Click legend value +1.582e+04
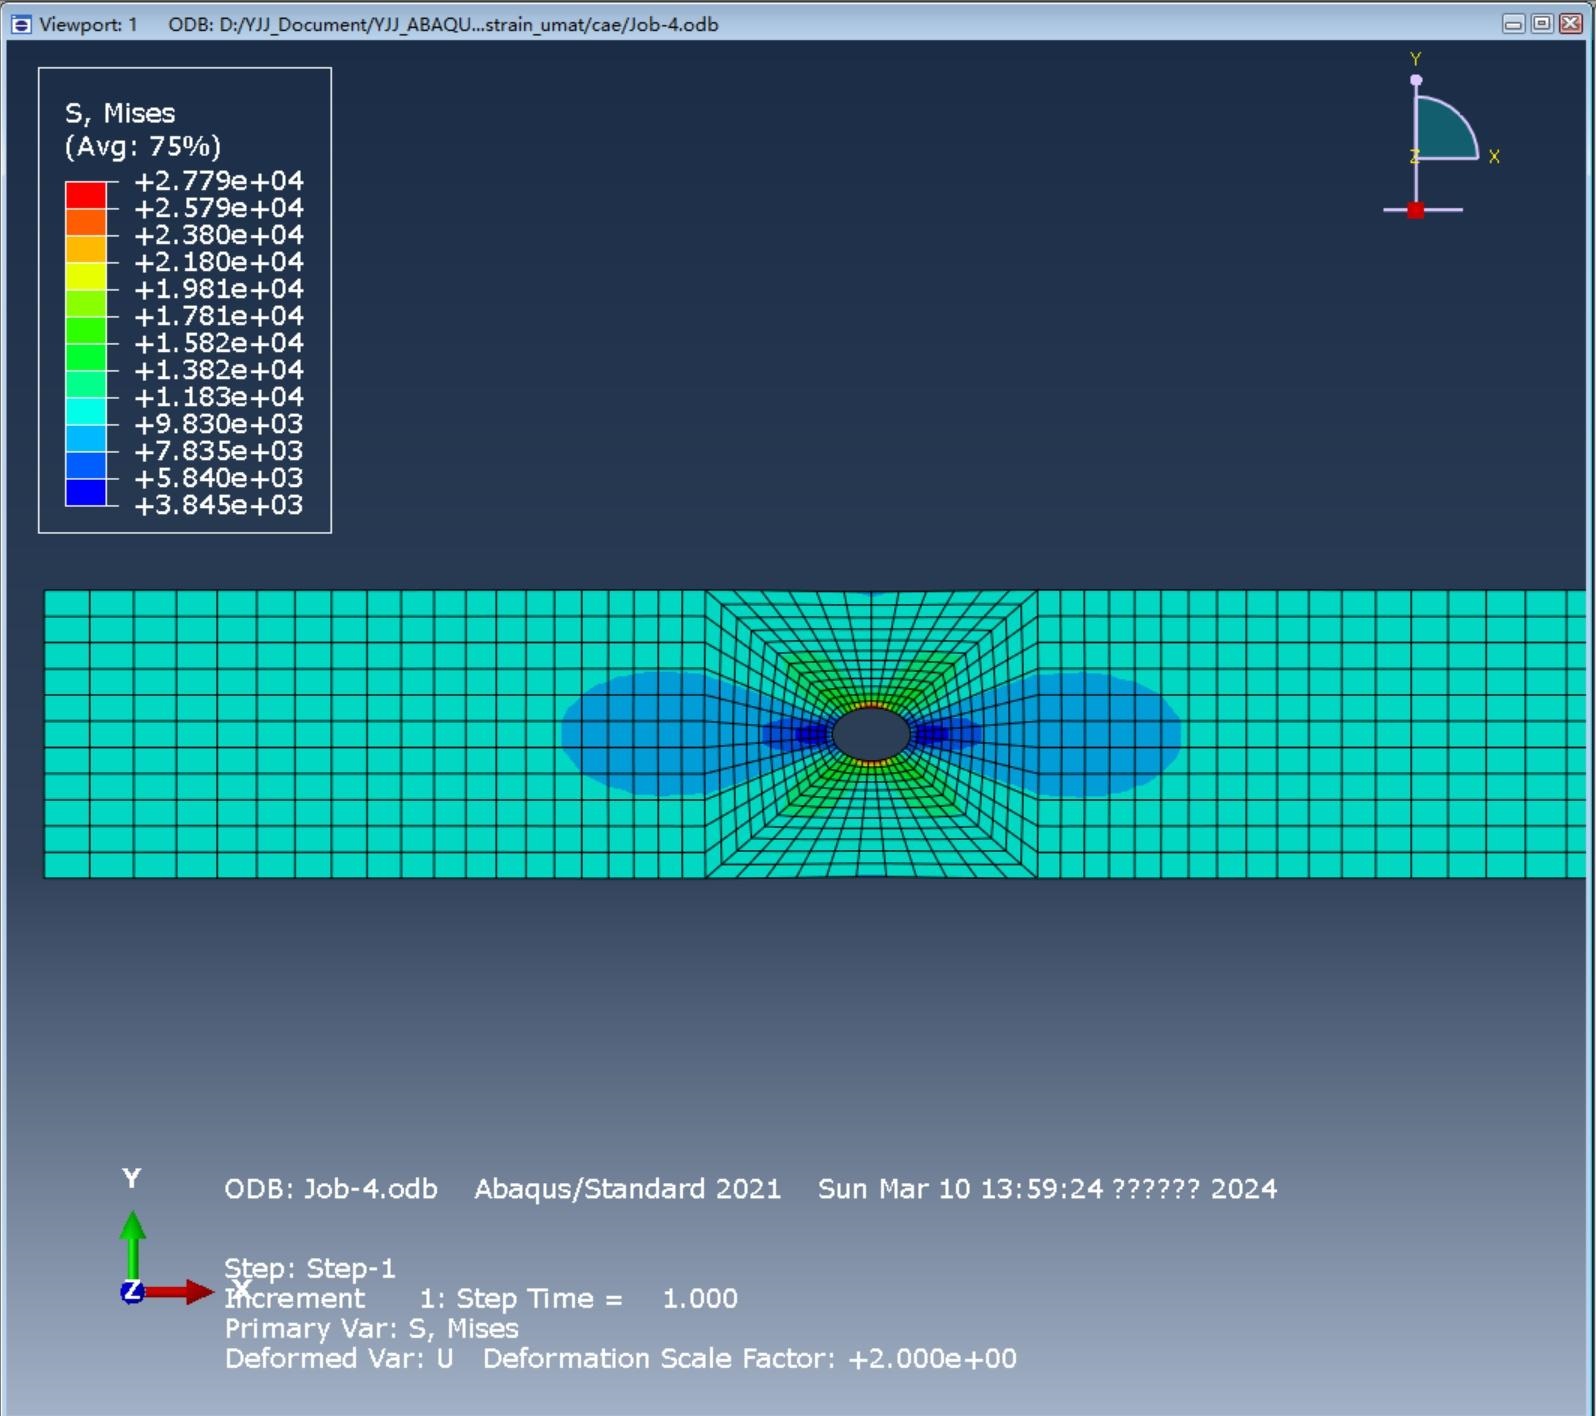The width and height of the screenshot is (1596, 1416). pos(218,343)
